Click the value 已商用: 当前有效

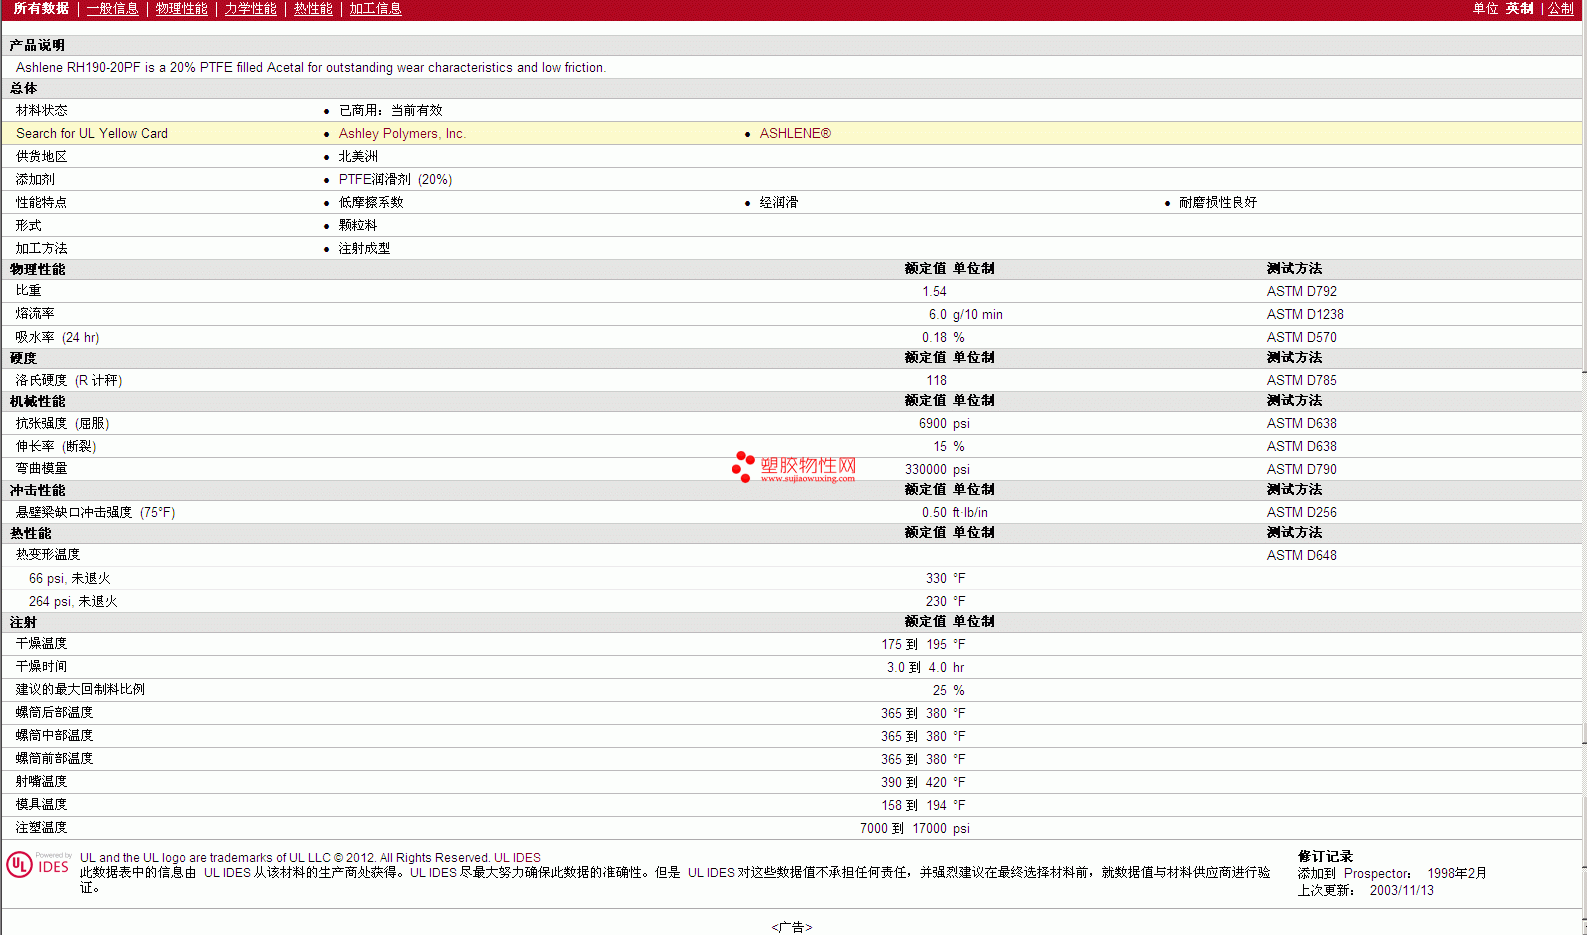(390, 111)
